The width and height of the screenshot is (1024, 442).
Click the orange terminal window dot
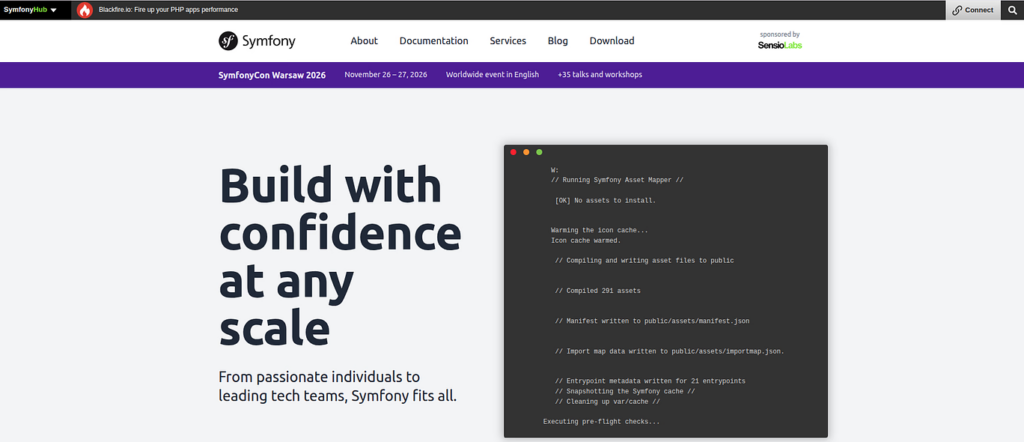526,152
